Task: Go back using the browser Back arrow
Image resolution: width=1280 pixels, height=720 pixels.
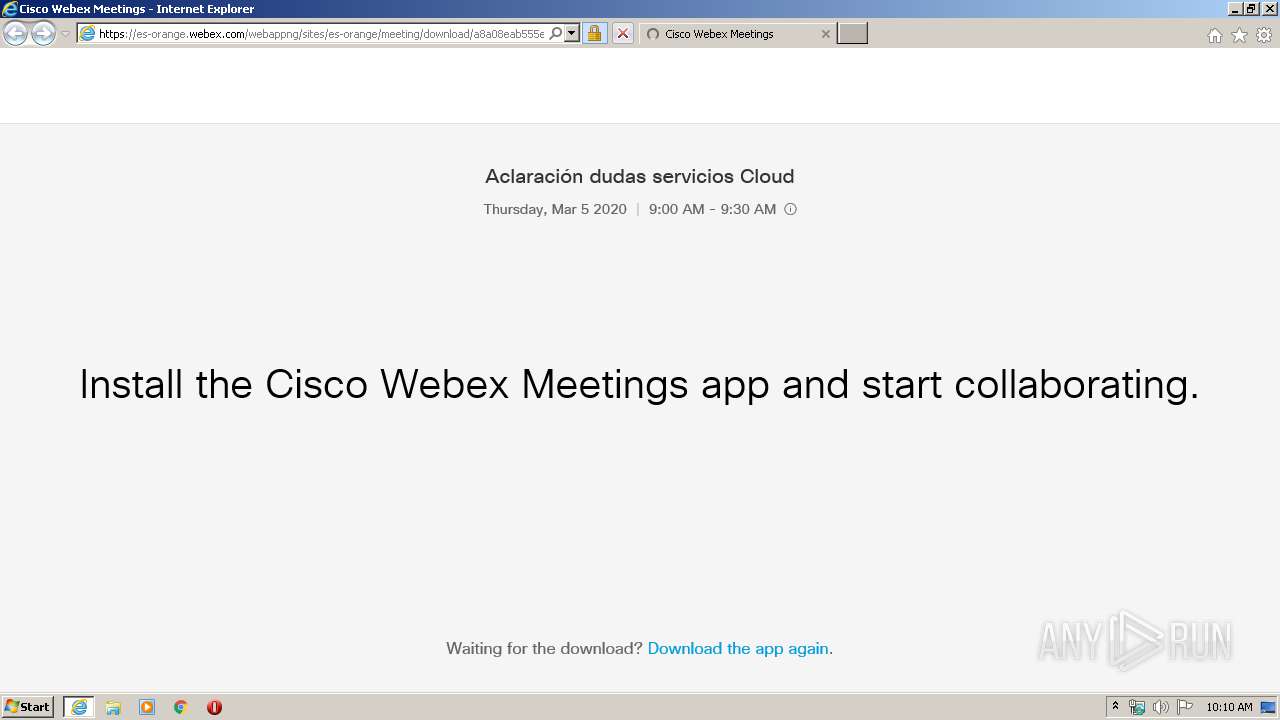Action: 15,34
